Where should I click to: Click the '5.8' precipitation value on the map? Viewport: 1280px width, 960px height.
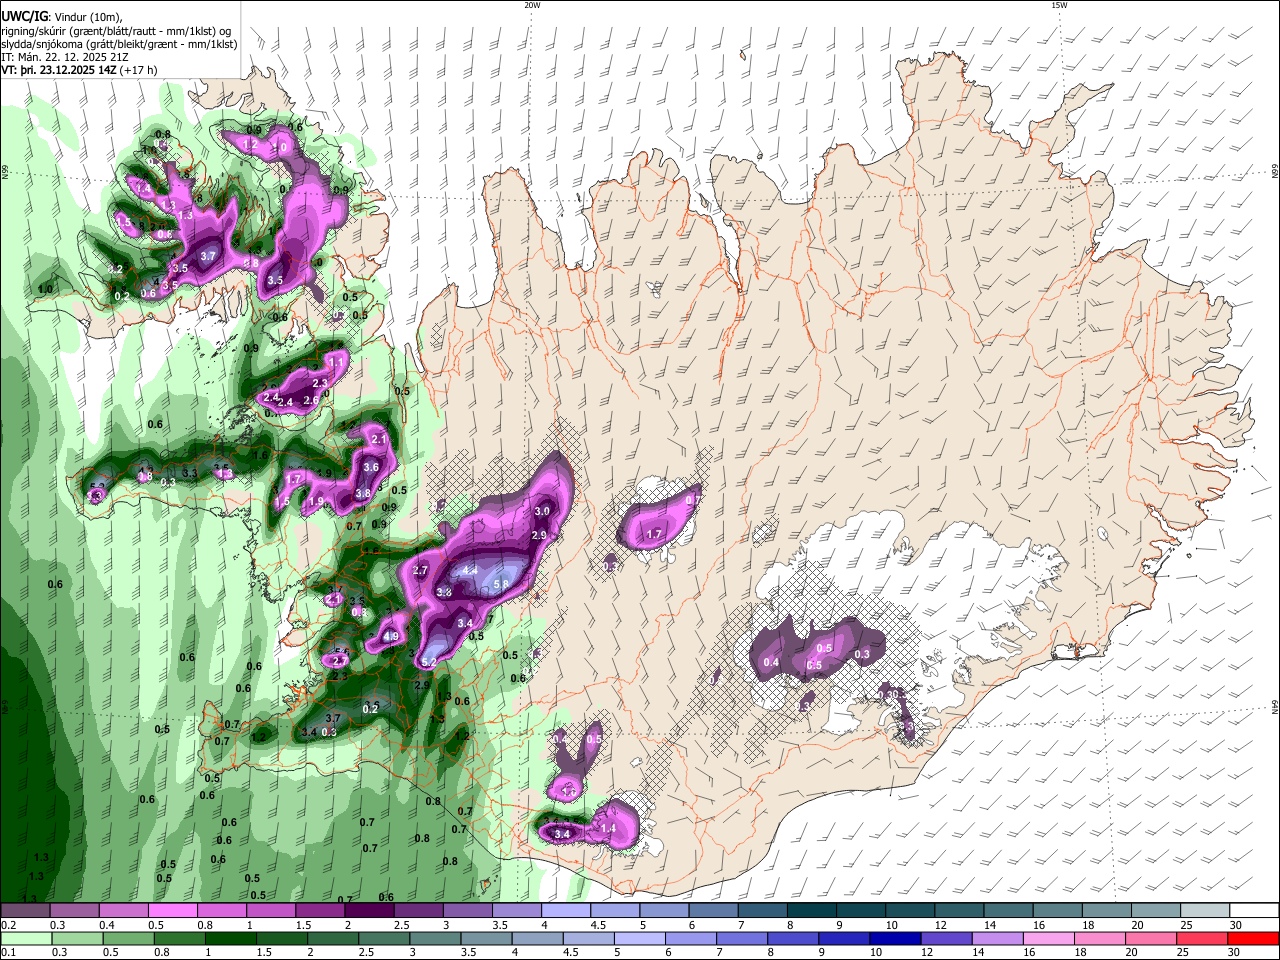click(x=501, y=585)
